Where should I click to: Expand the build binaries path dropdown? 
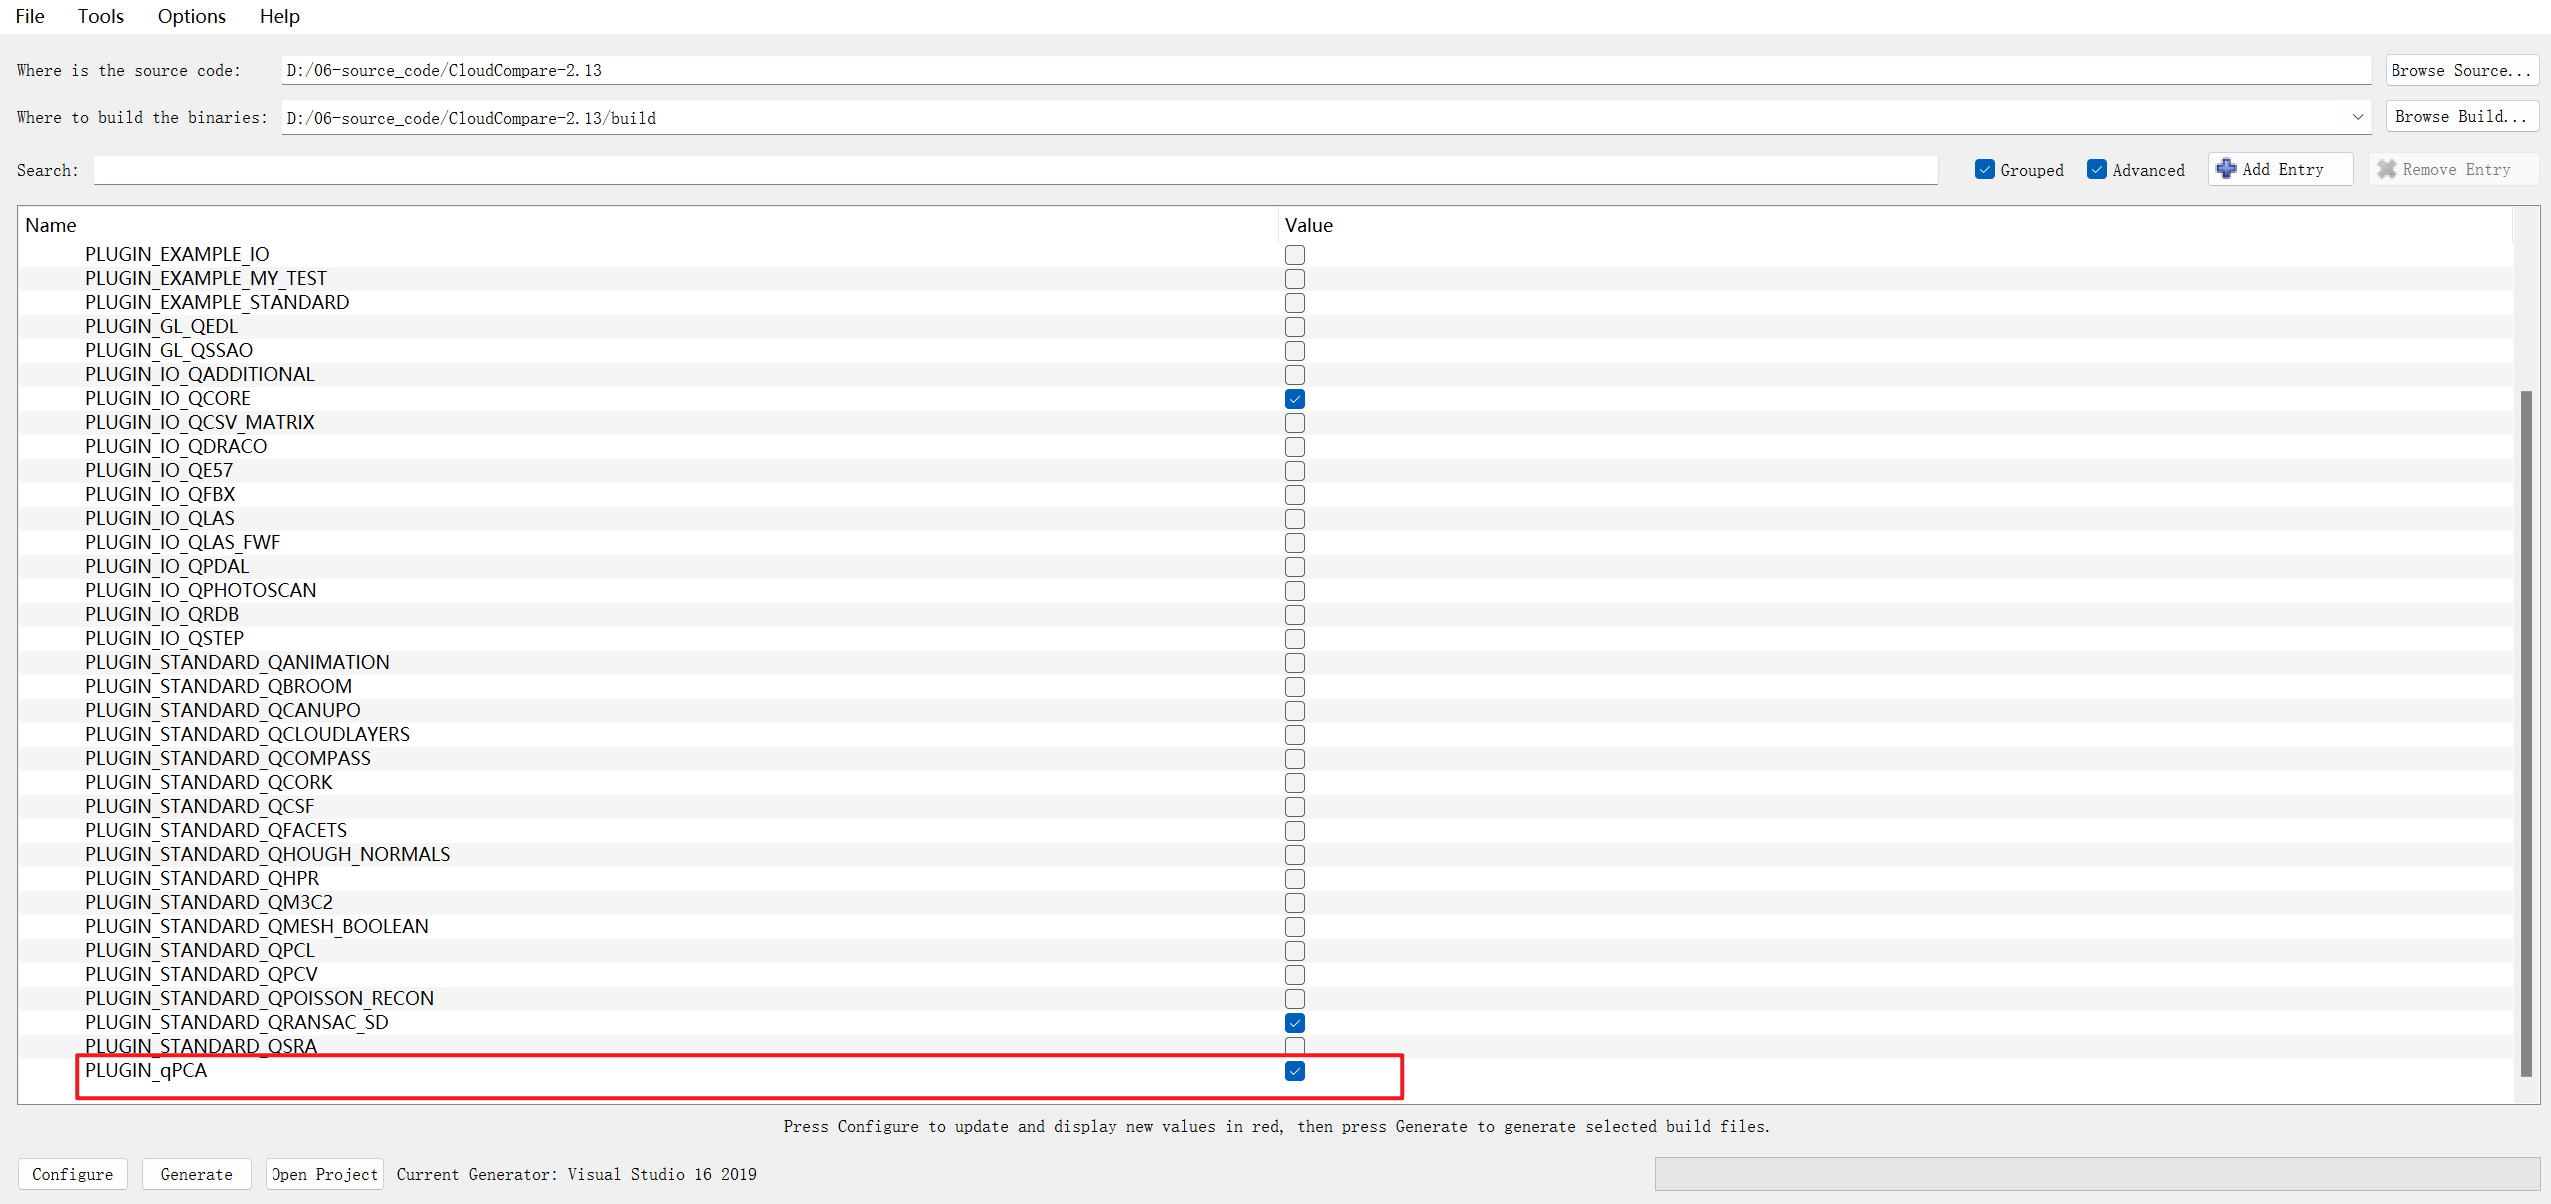(x=2357, y=117)
